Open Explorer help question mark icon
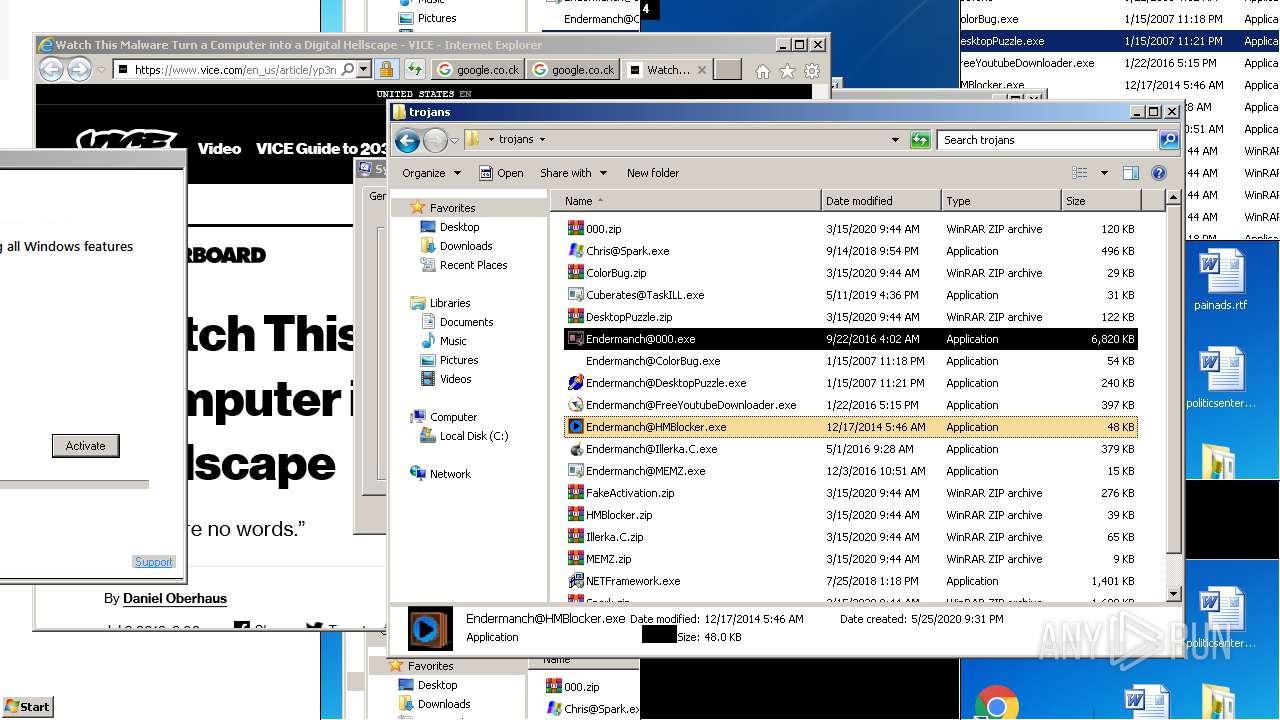 (1159, 173)
